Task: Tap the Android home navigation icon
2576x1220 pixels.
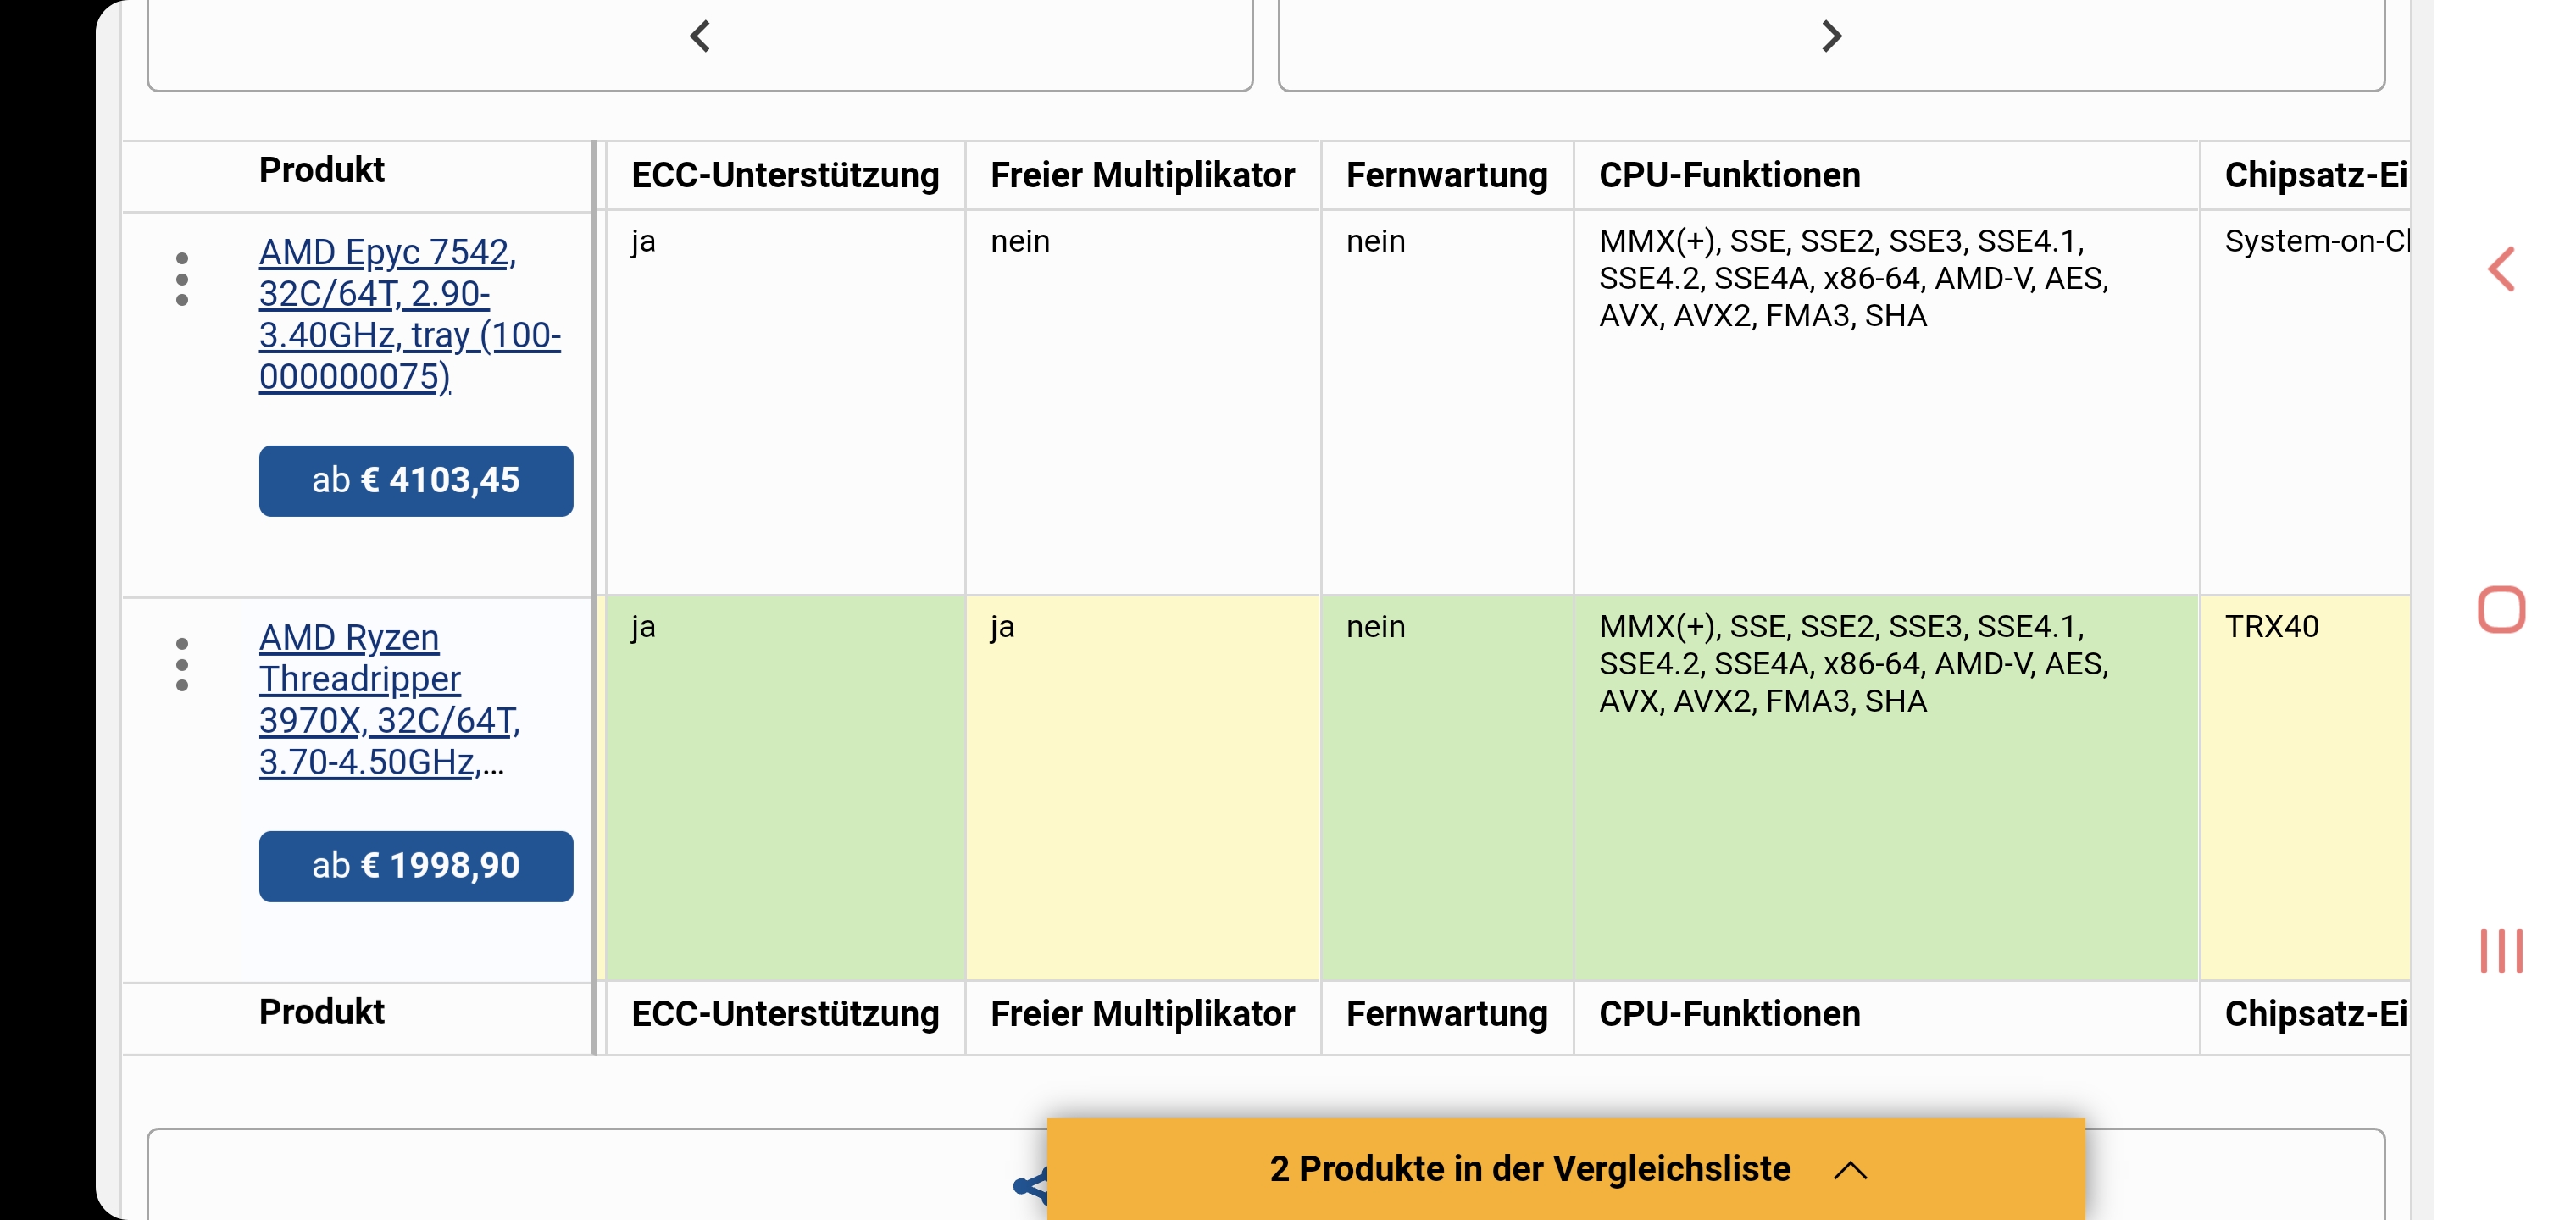Action: pos(2501,609)
